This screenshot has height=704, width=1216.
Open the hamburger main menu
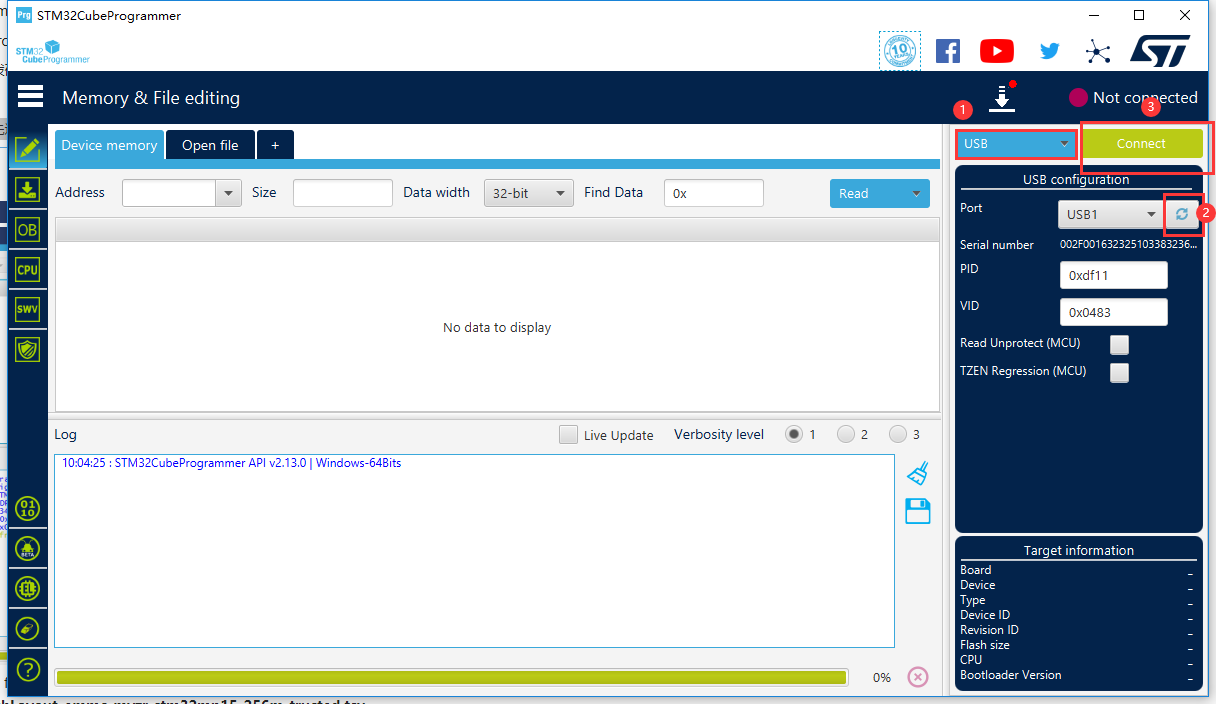coord(30,96)
